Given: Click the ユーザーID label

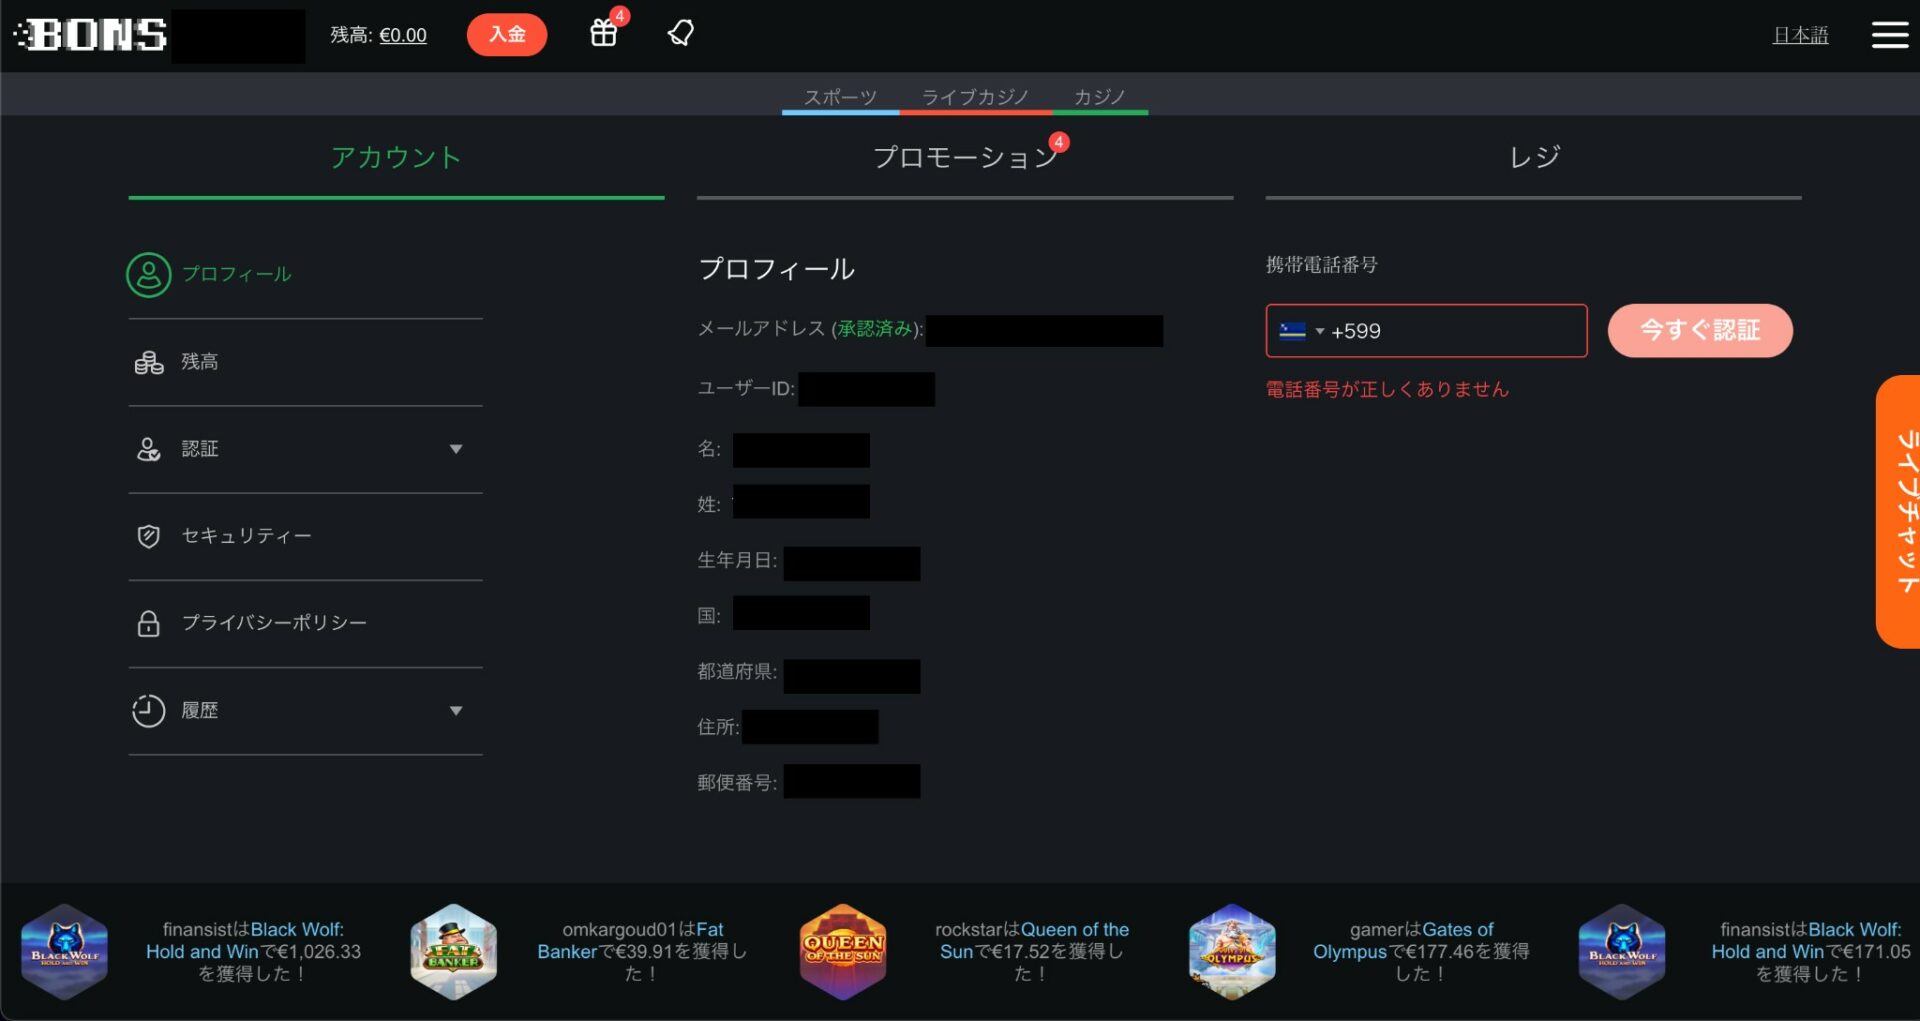Looking at the screenshot, I should 746,389.
